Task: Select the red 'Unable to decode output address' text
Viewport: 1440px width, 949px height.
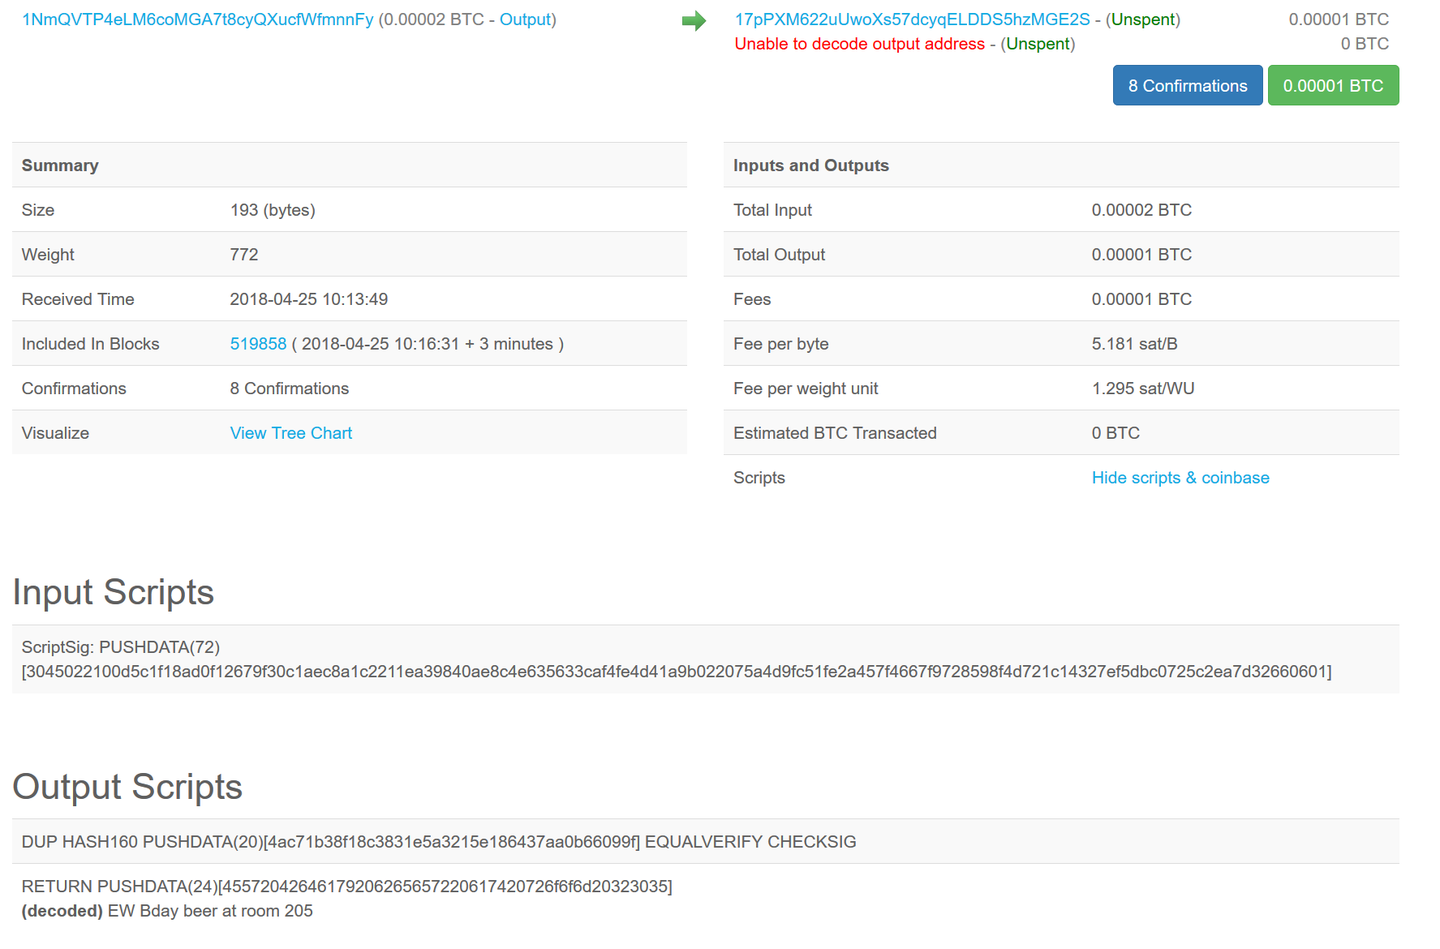Action: click(x=860, y=44)
